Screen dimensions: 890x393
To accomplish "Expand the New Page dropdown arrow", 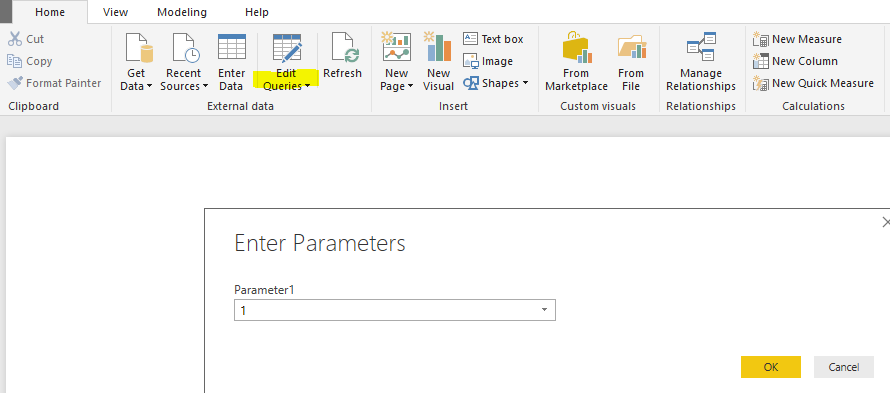I will tap(410, 87).
